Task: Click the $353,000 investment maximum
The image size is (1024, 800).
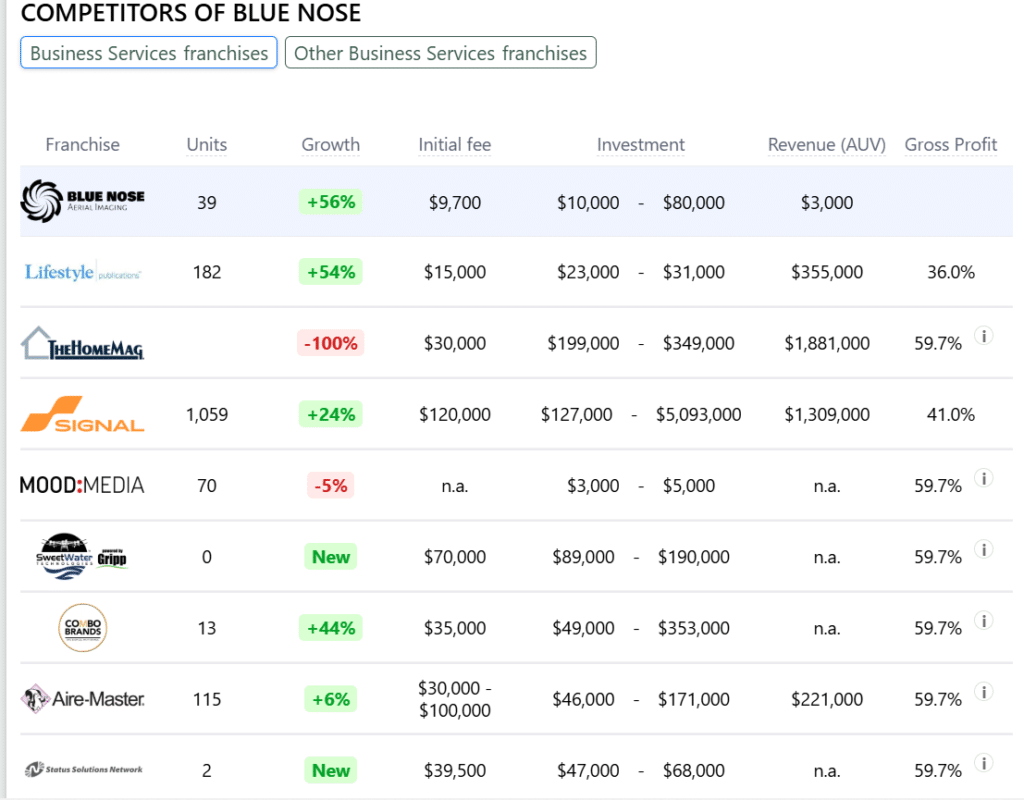Action: (694, 628)
